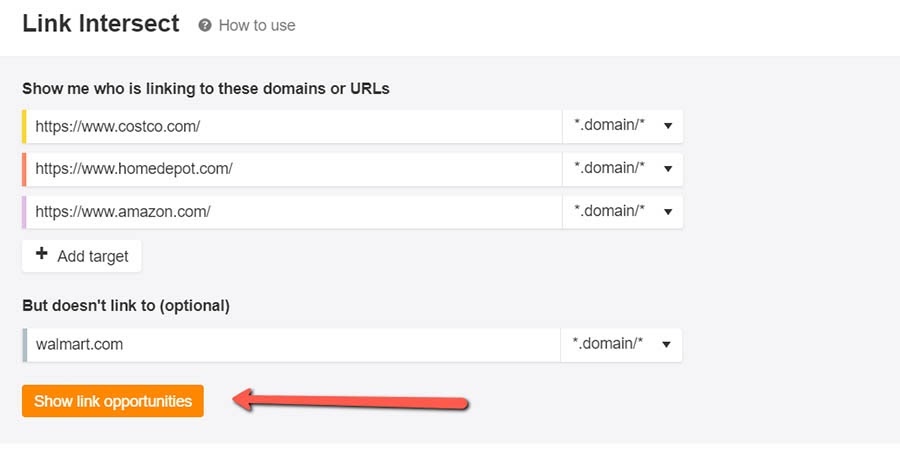Focus the costco.com URL input field
The width and height of the screenshot is (900, 455).
295,127
